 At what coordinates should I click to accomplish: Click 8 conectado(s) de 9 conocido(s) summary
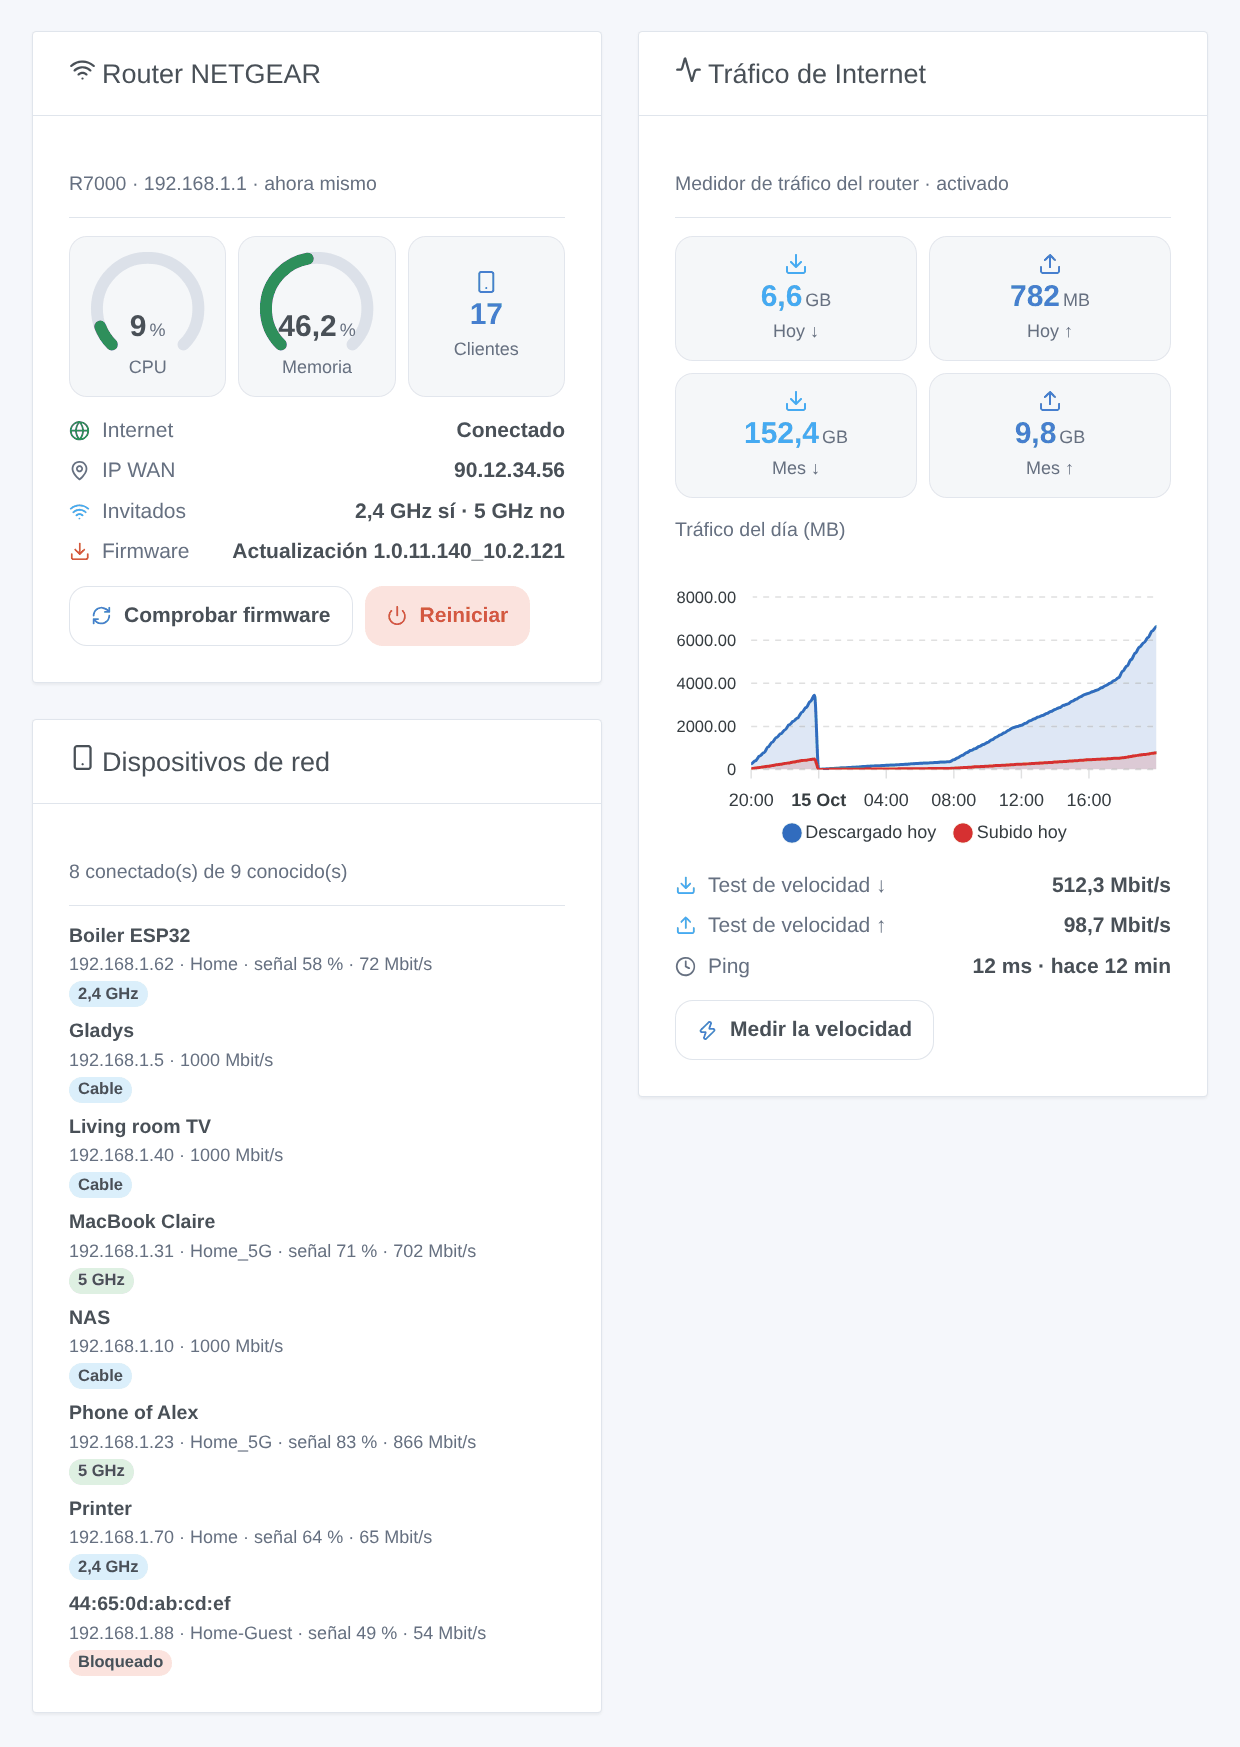(208, 872)
